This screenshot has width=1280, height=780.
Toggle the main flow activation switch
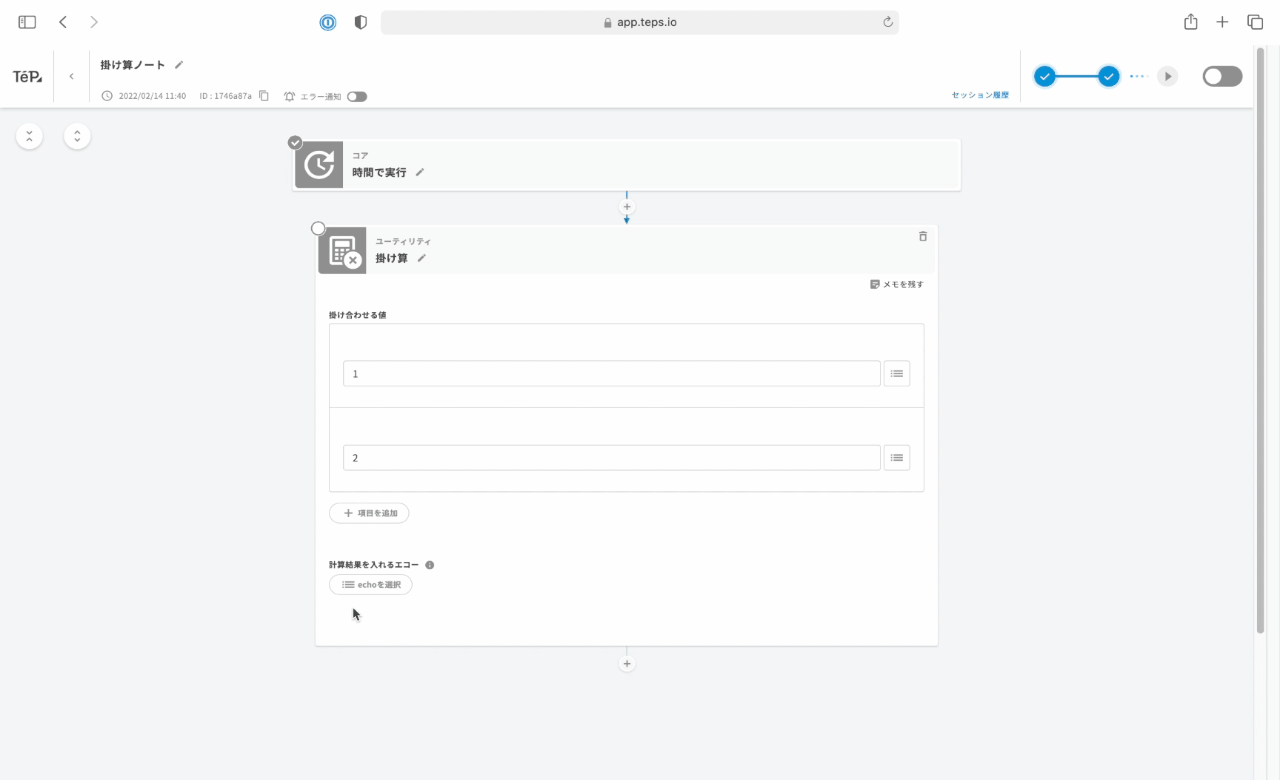click(x=1222, y=77)
